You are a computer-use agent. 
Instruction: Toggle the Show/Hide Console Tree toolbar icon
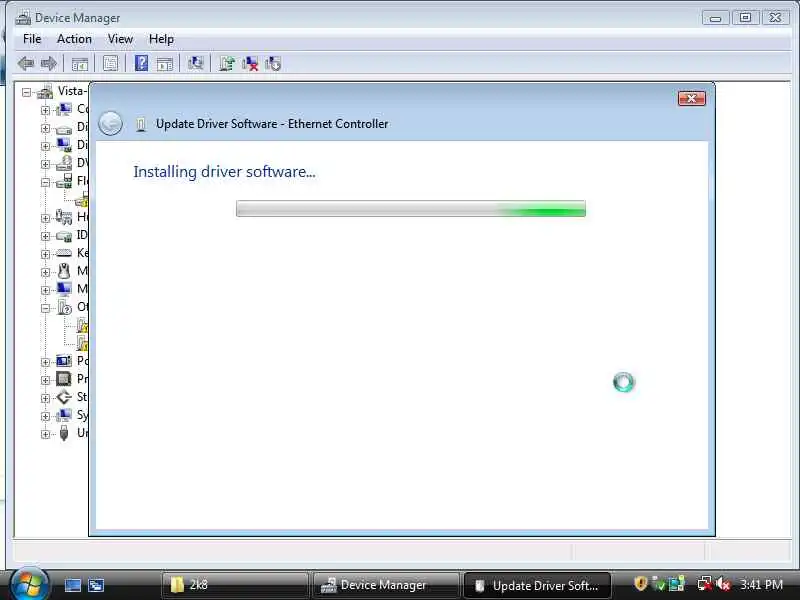point(80,64)
